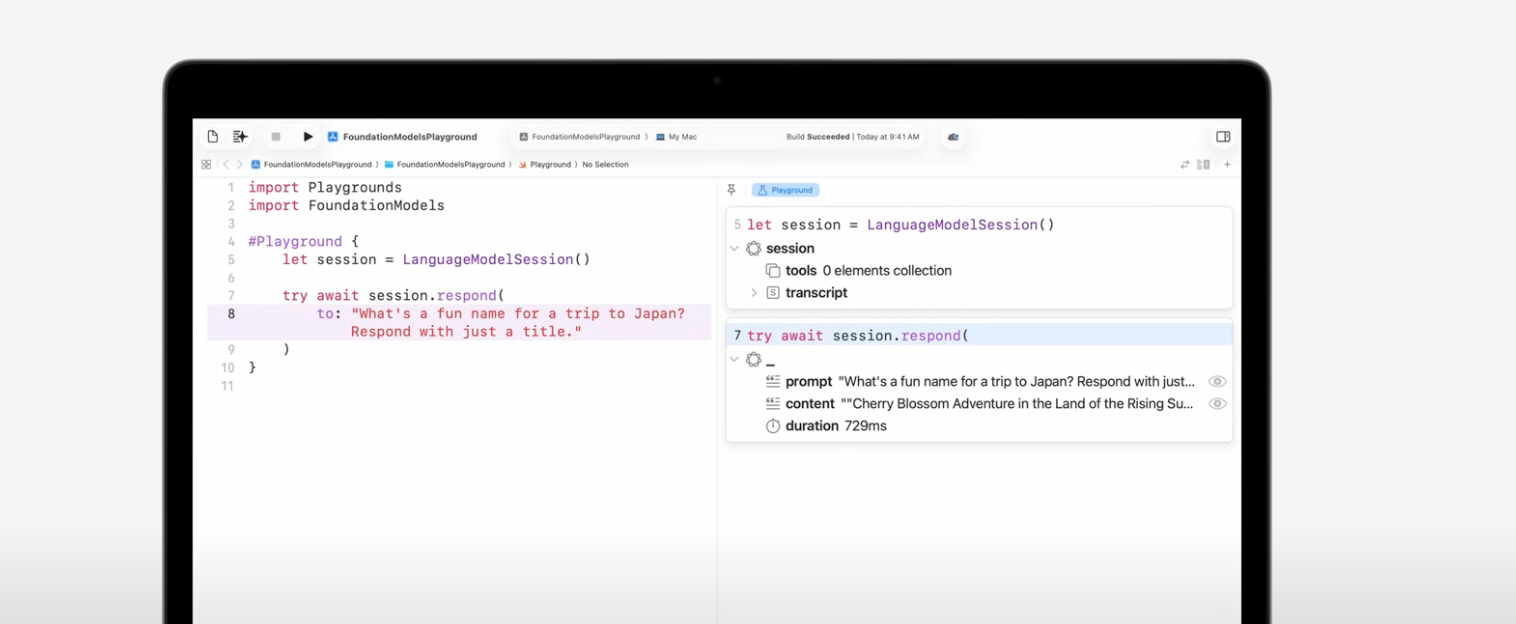Click the session gear icon
Viewport: 1516px width, 624px height.
click(754, 248)
